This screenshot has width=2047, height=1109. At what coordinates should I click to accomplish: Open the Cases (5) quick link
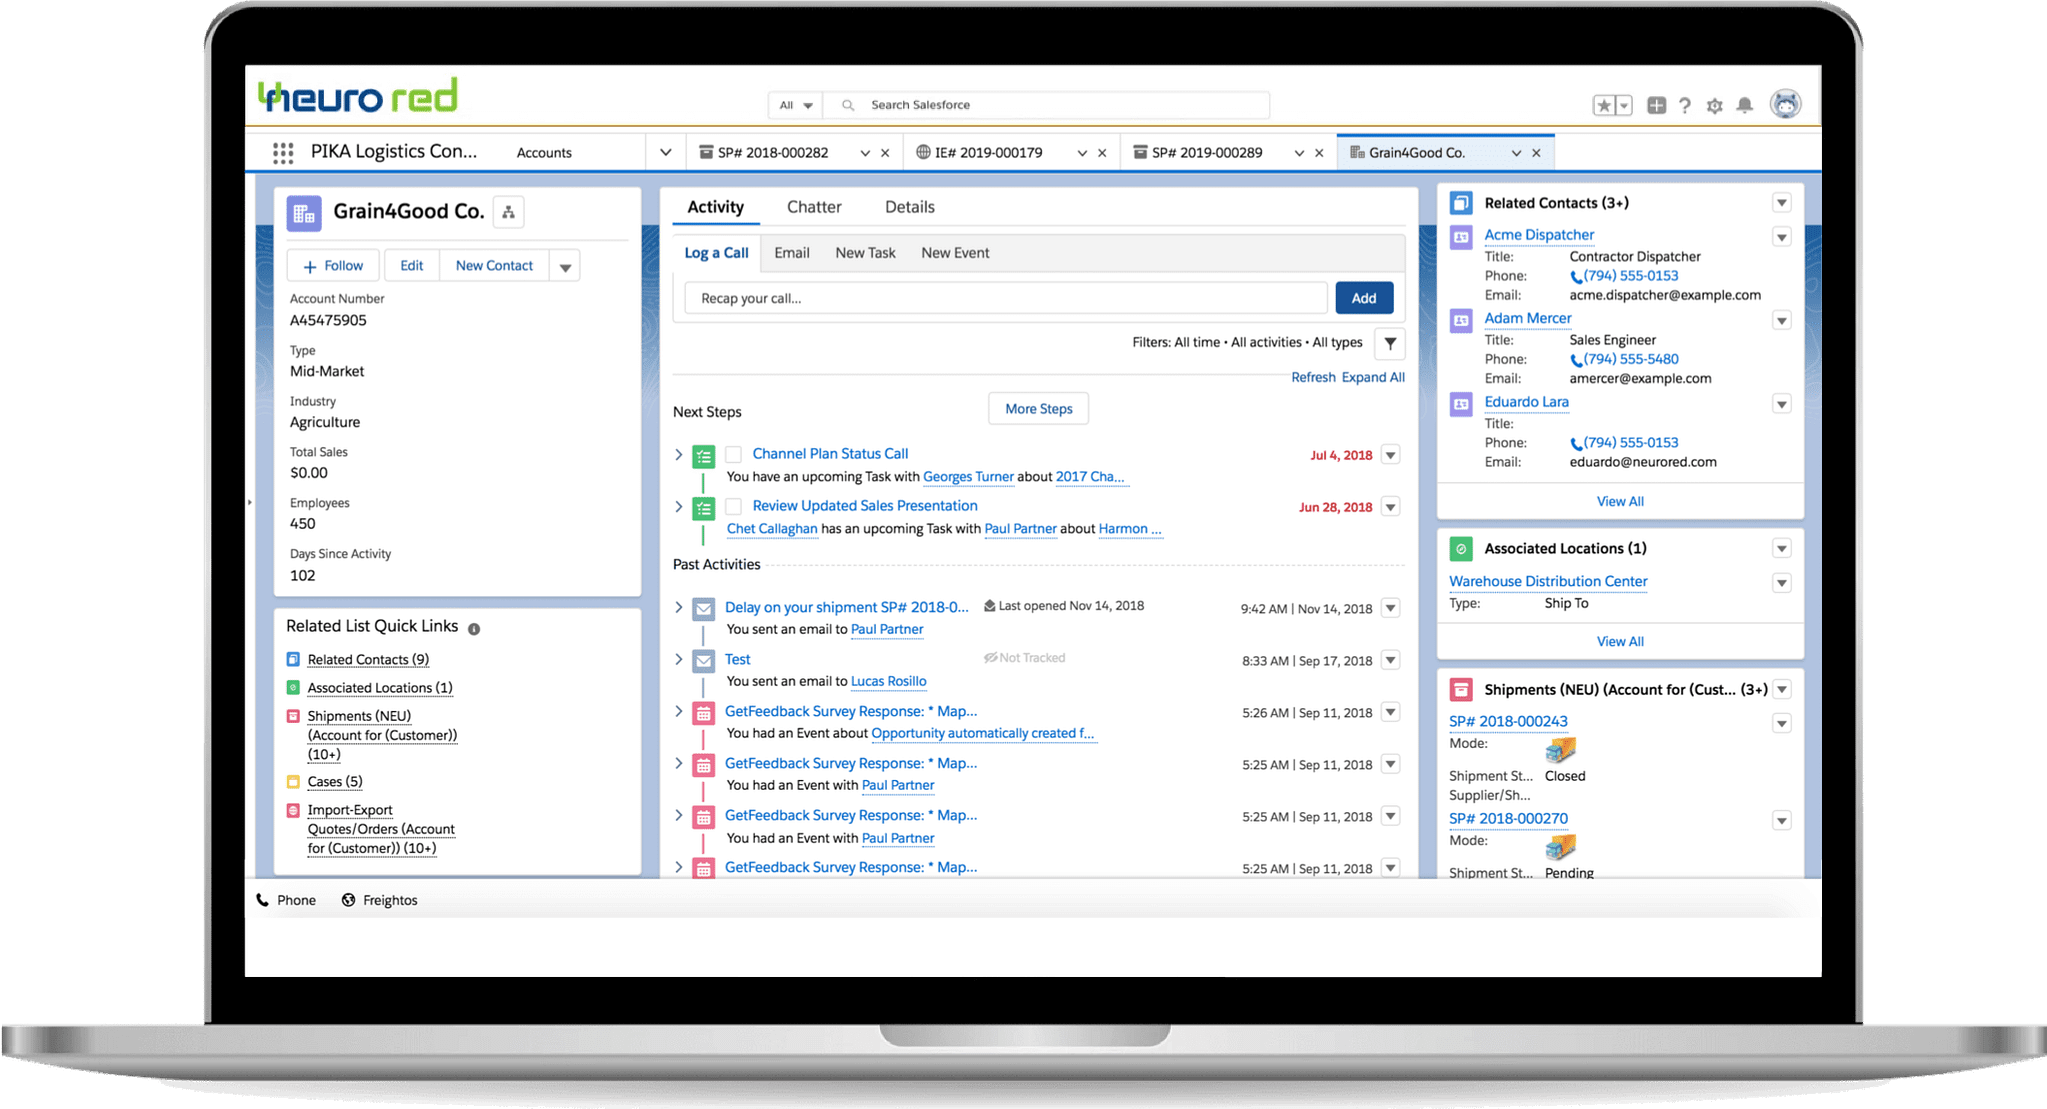(x=335, y=782)
